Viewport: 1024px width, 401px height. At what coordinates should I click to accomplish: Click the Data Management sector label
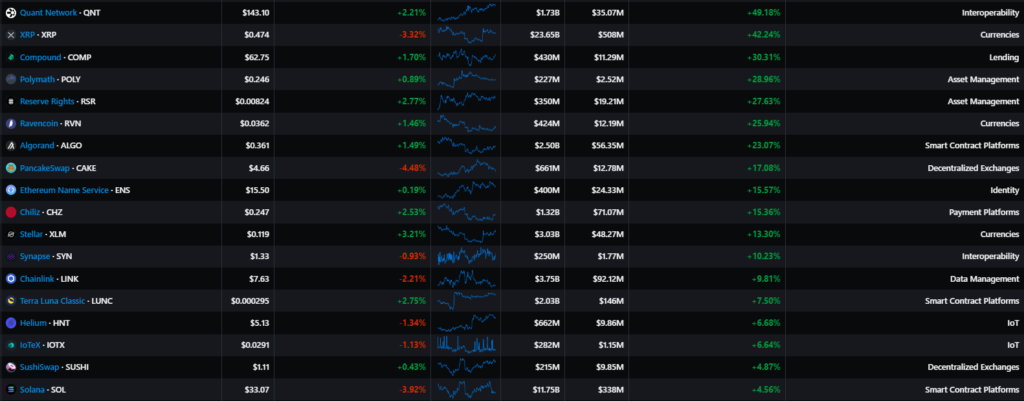pos(987,278)
